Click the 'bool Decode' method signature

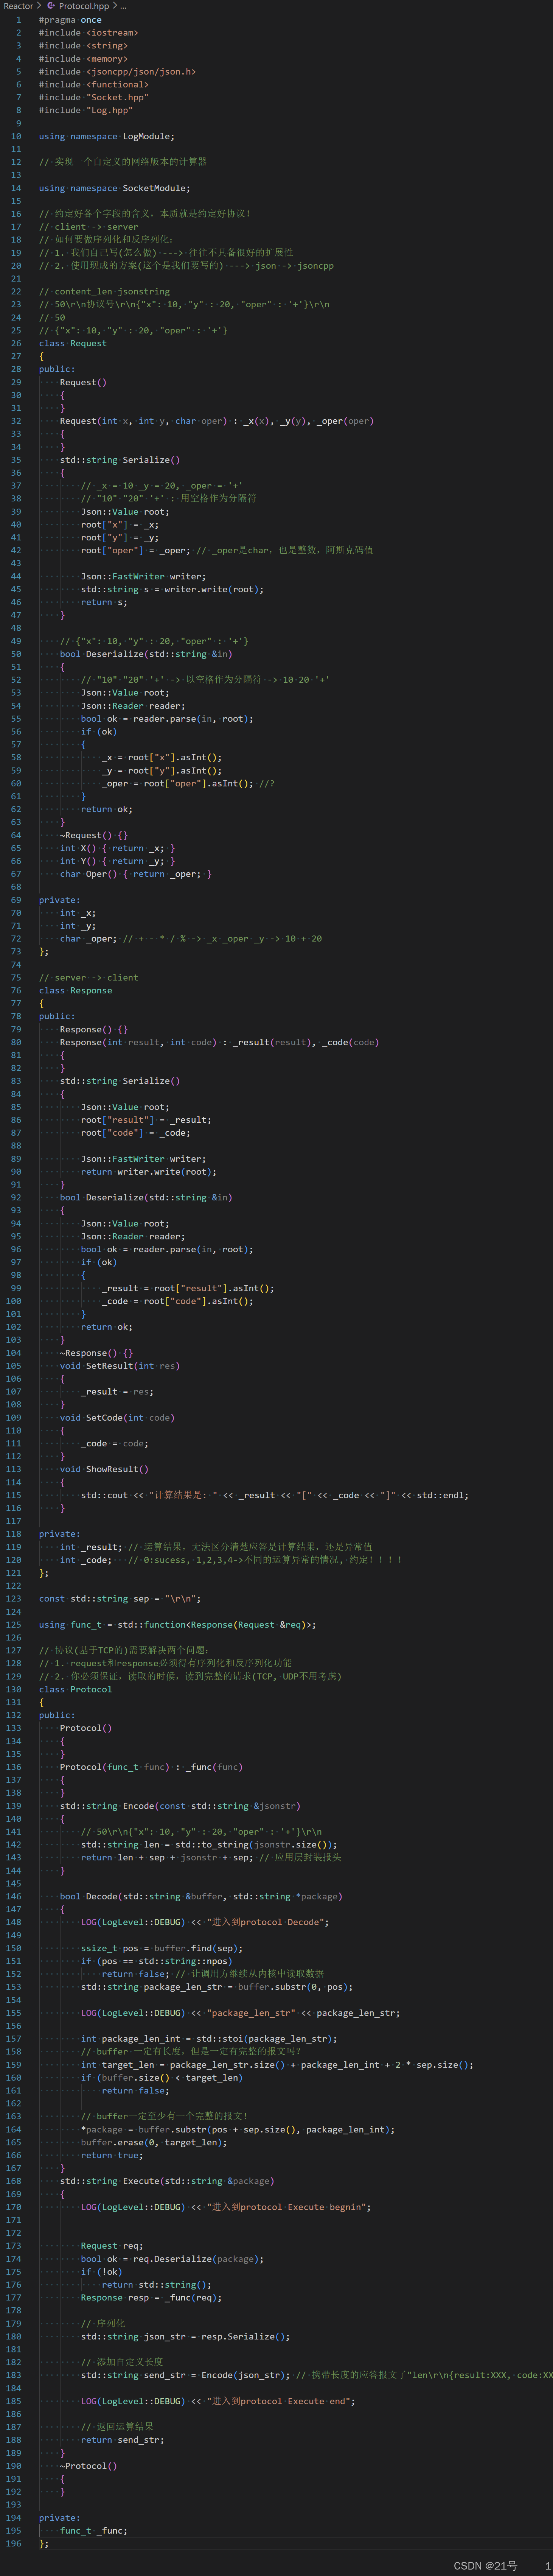click(200, 1896)
